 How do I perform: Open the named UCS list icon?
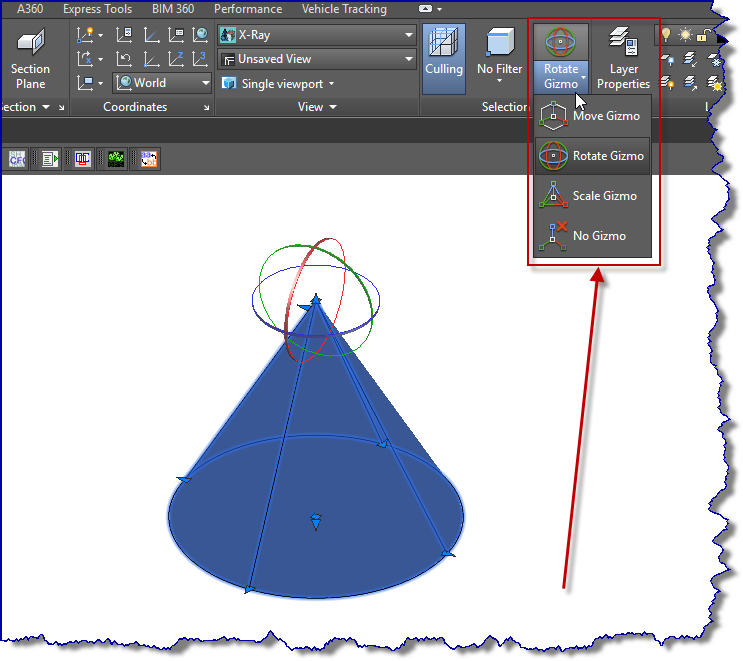176,35
